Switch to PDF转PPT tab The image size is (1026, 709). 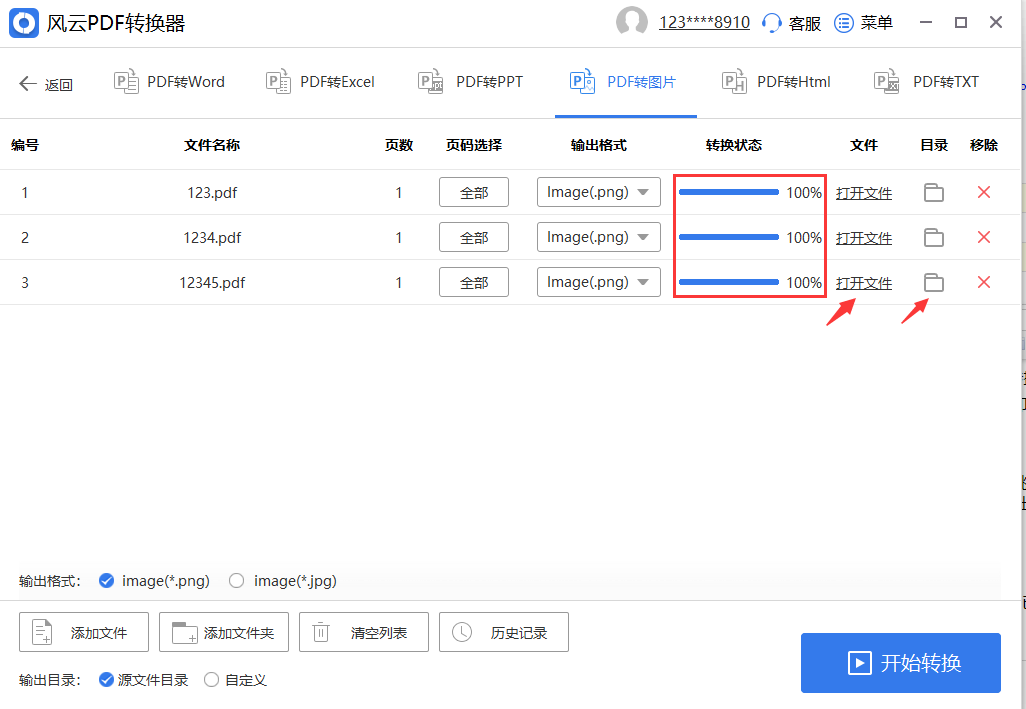click(x=470, y=82)
